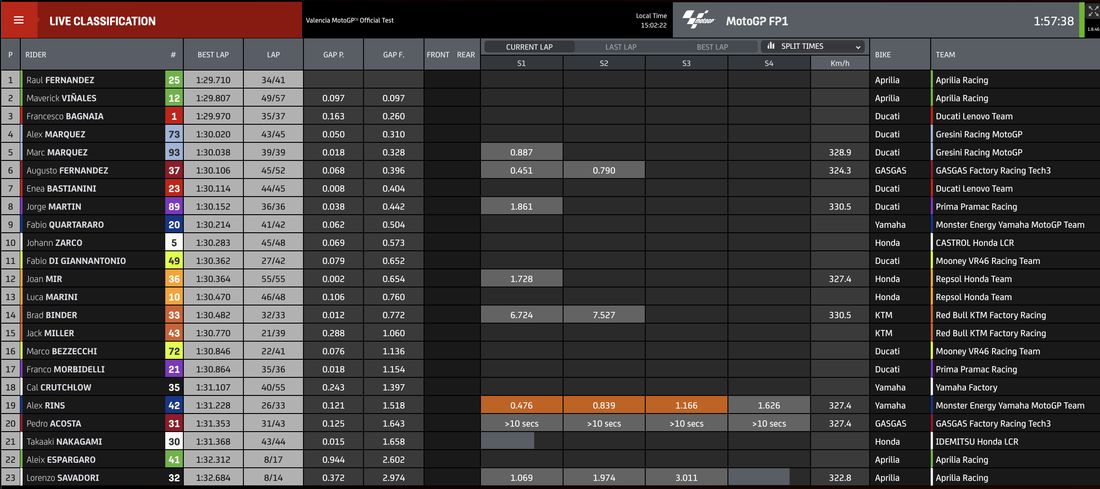The height and width of the screenshot is (489, 1100).
Task: Click the Bike column header
Action: point(900,54)
